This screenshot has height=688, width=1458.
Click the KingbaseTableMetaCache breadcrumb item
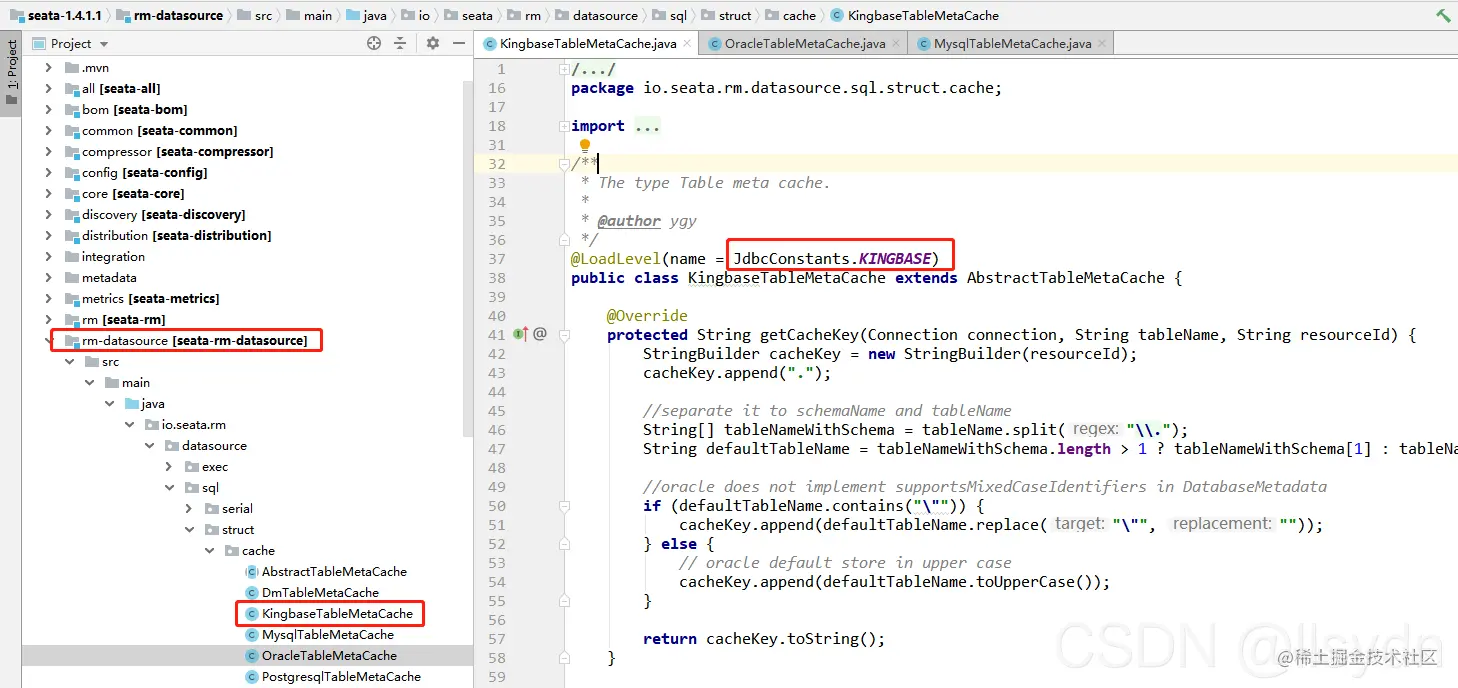coord(914,15)
